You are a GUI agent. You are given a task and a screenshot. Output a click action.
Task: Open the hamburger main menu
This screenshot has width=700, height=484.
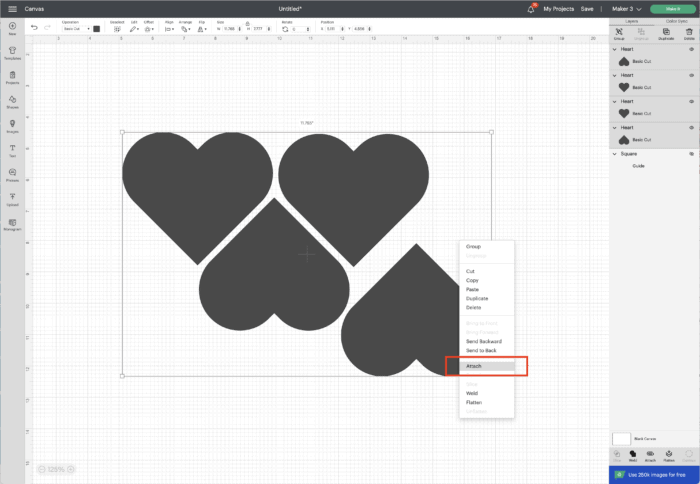(x=11, y=8)
